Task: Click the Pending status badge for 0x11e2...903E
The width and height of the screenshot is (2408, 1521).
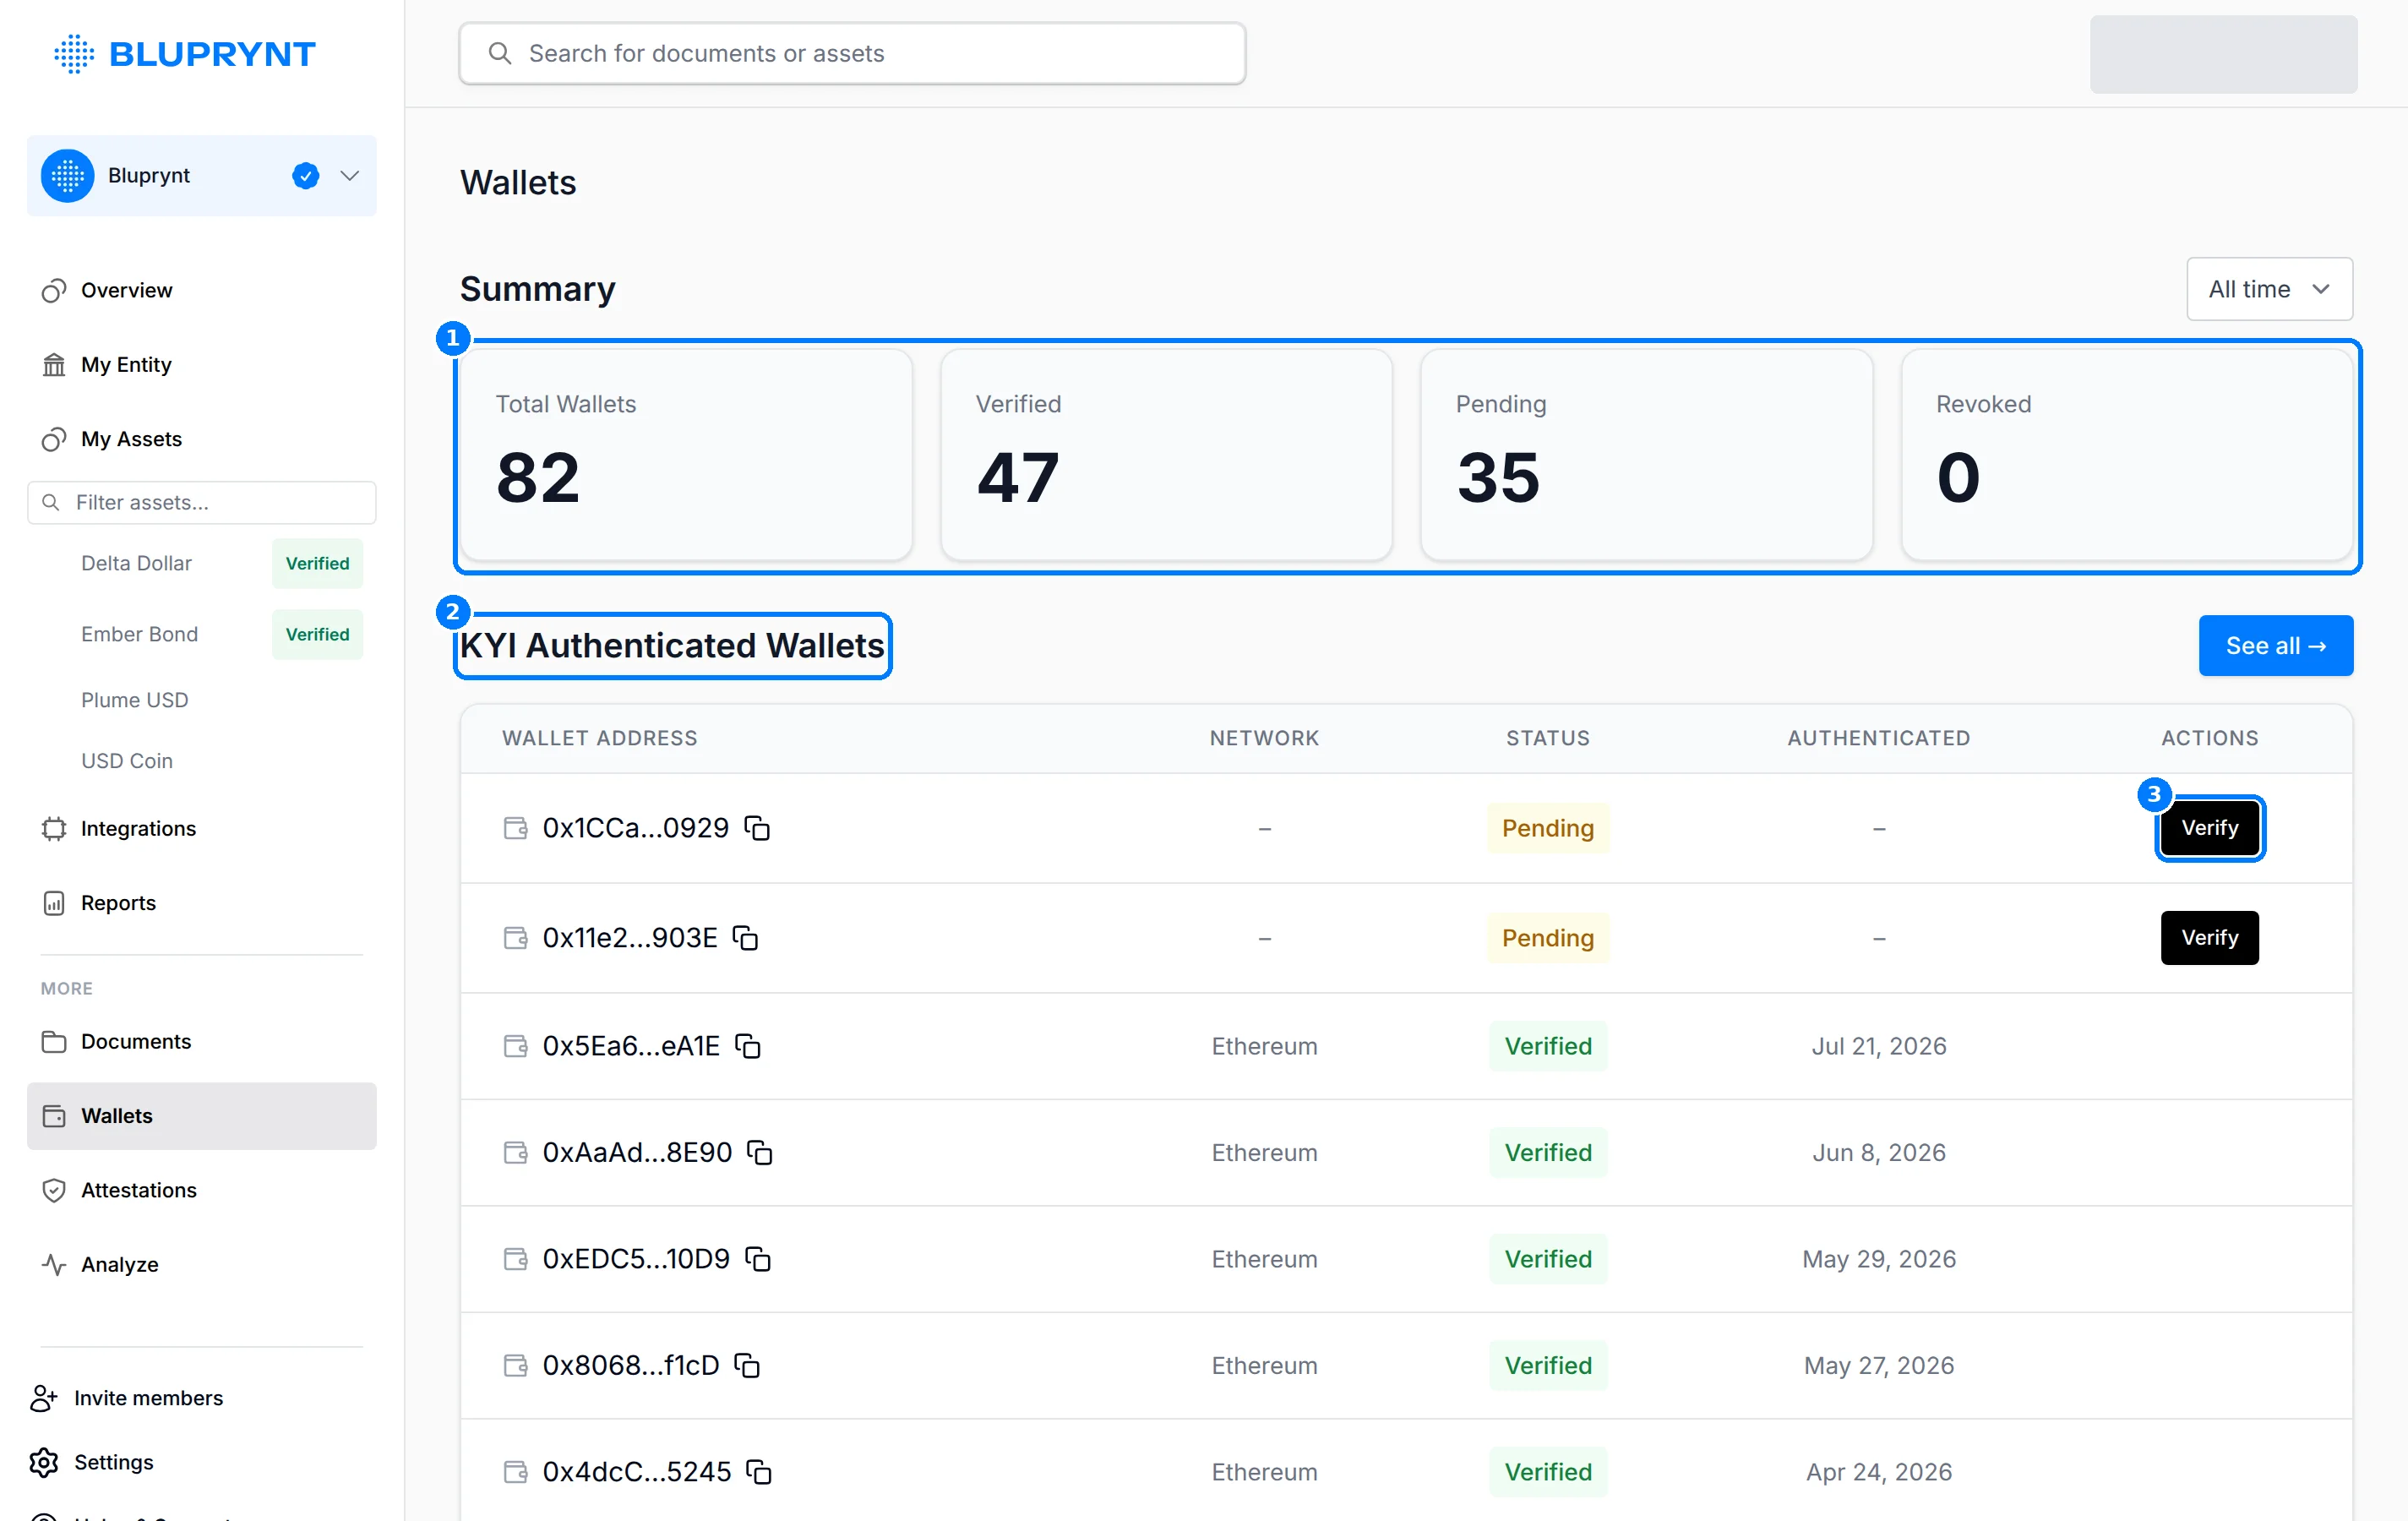Action: (1548, 938)
